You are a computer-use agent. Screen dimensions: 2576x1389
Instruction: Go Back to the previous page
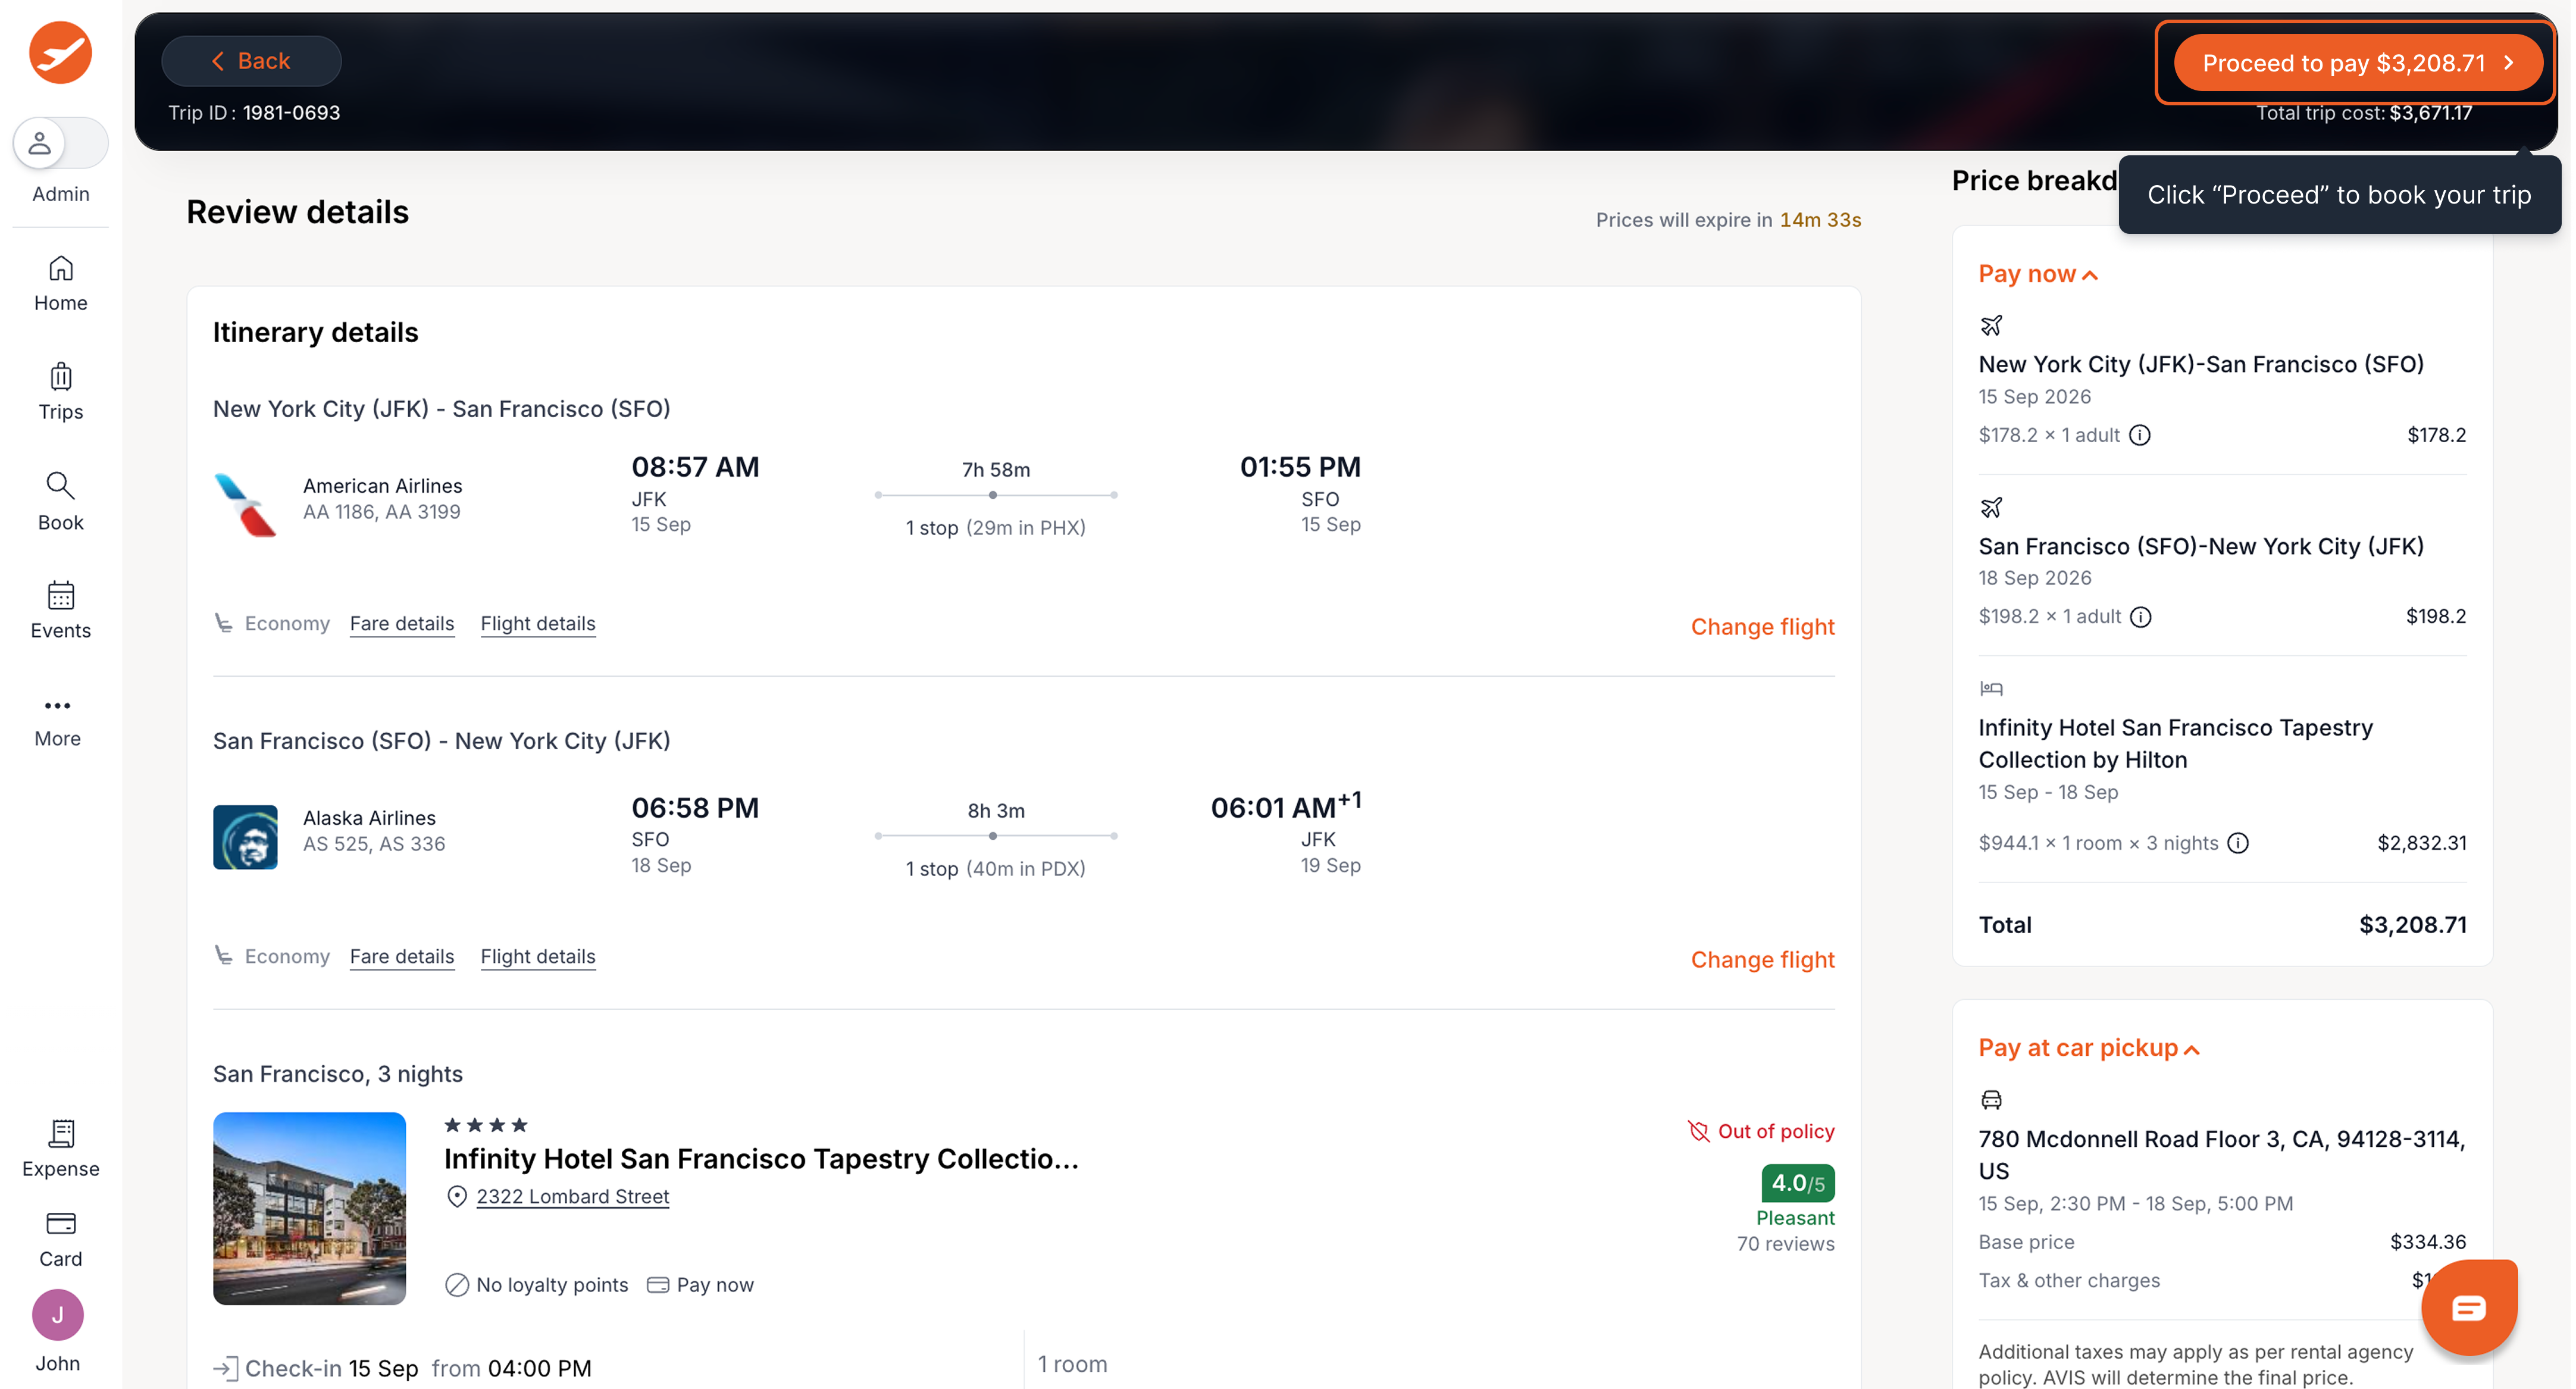[251, 61]
